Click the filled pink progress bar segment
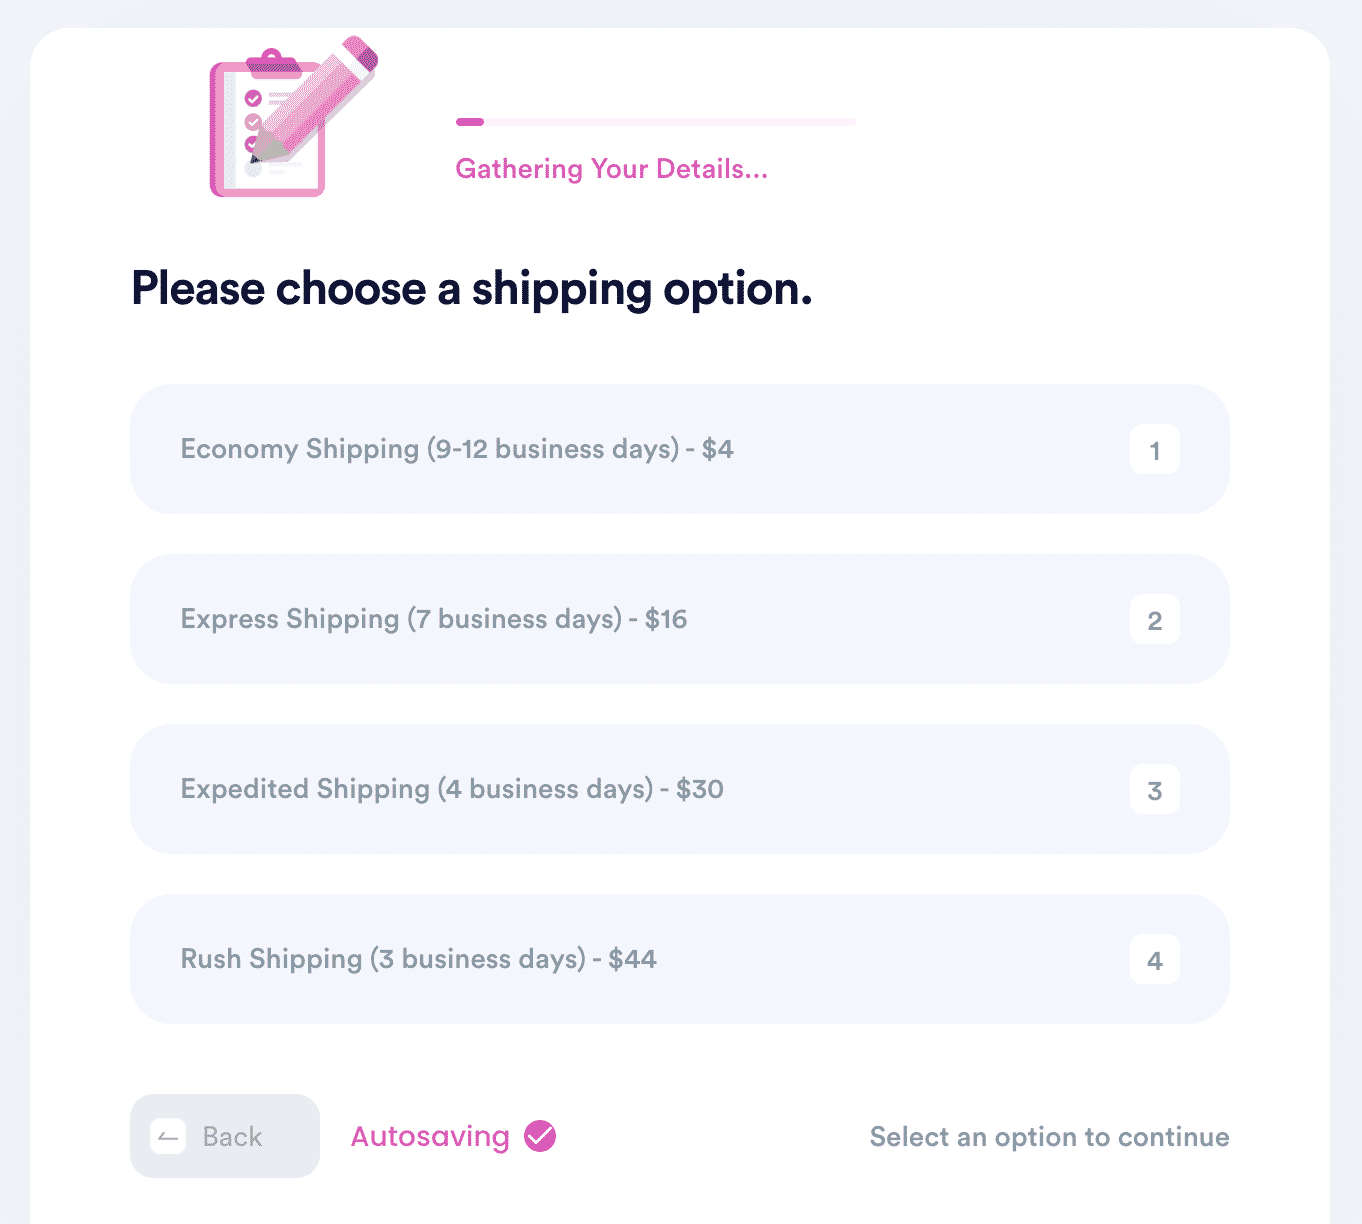1362x1224 pixels. point(470,122)
